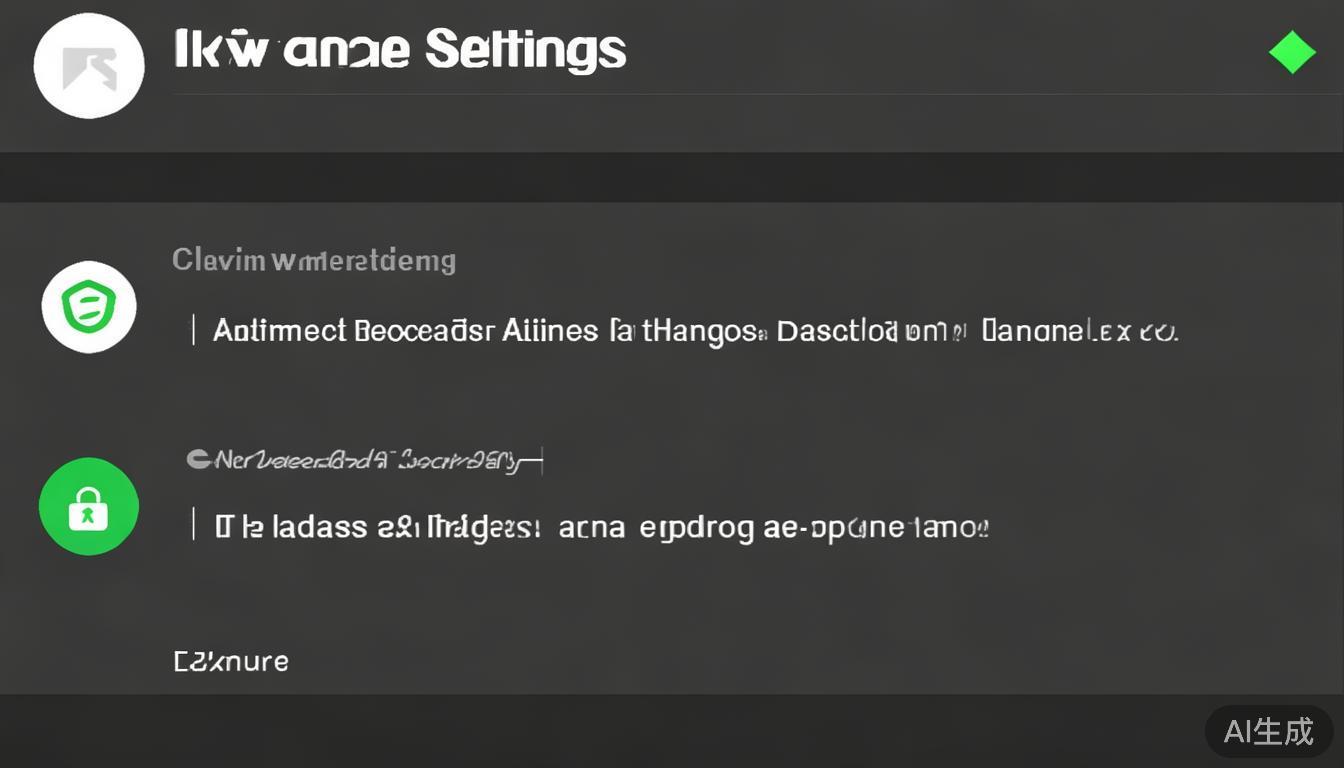The height and width of the screenshot is (768, 1344).
Task: Click the small icon before the strikethrough heading
Action: click(198, 460)
